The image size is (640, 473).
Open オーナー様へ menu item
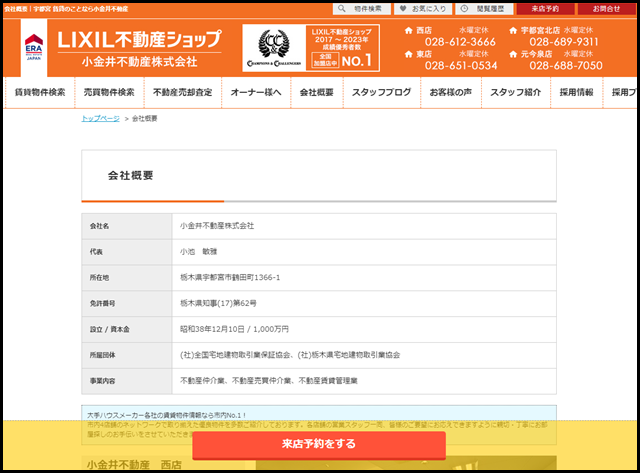click(x=256, y=93)
